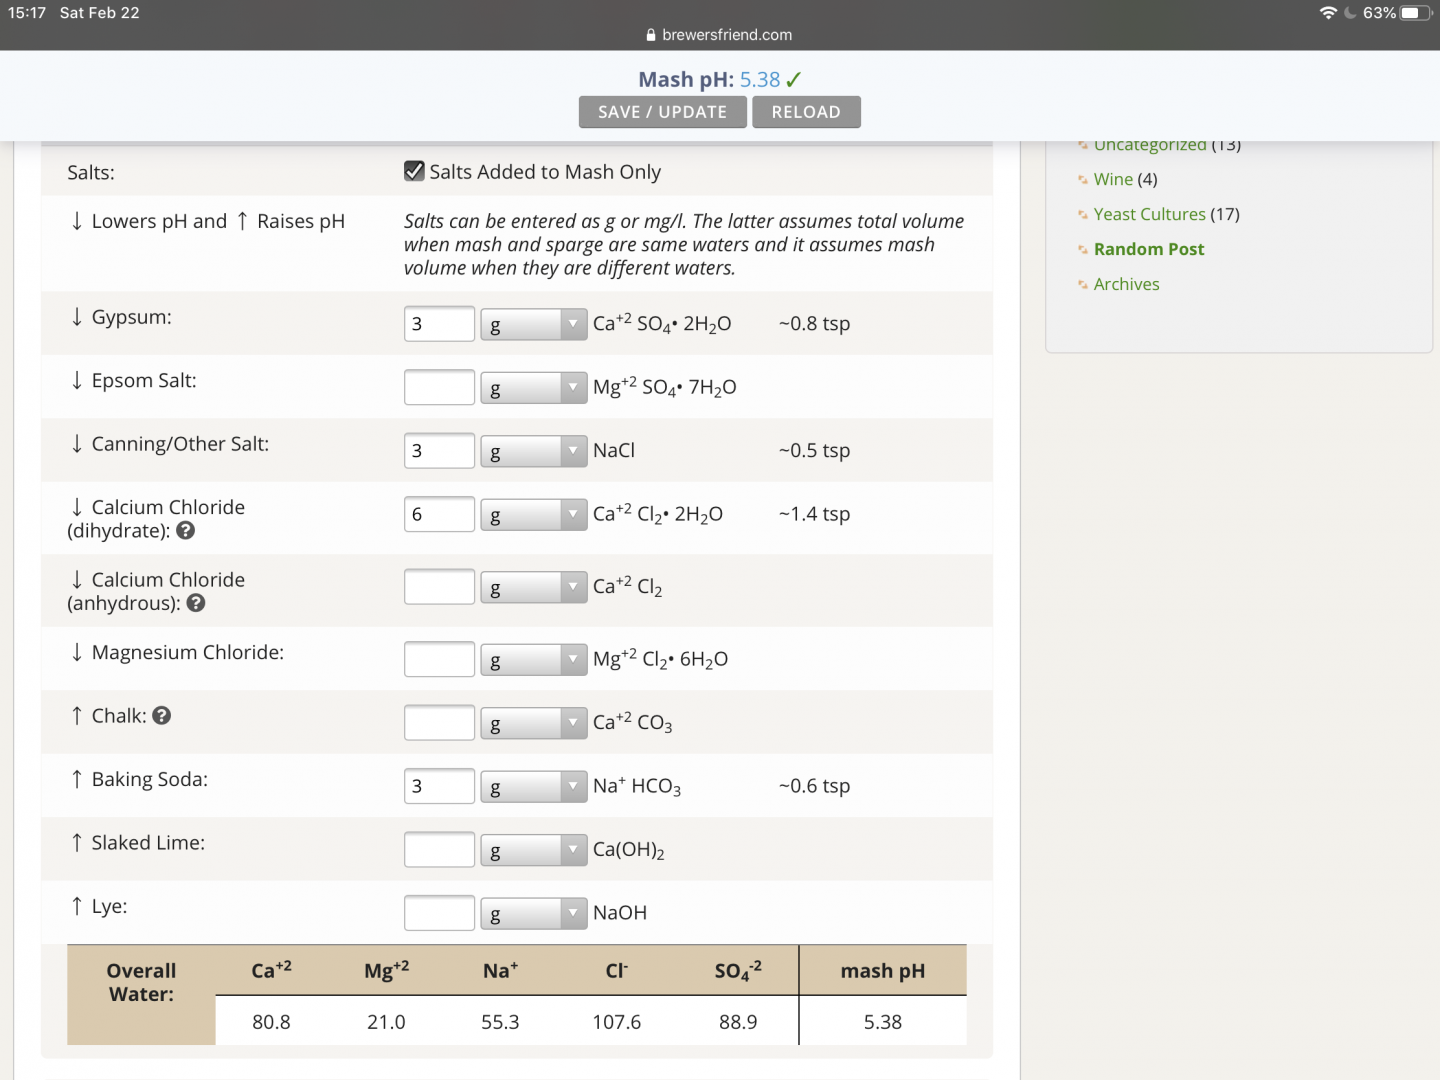
Task: Click the ~0.6 tsp baking soda estimate
Action: [815, 786]
